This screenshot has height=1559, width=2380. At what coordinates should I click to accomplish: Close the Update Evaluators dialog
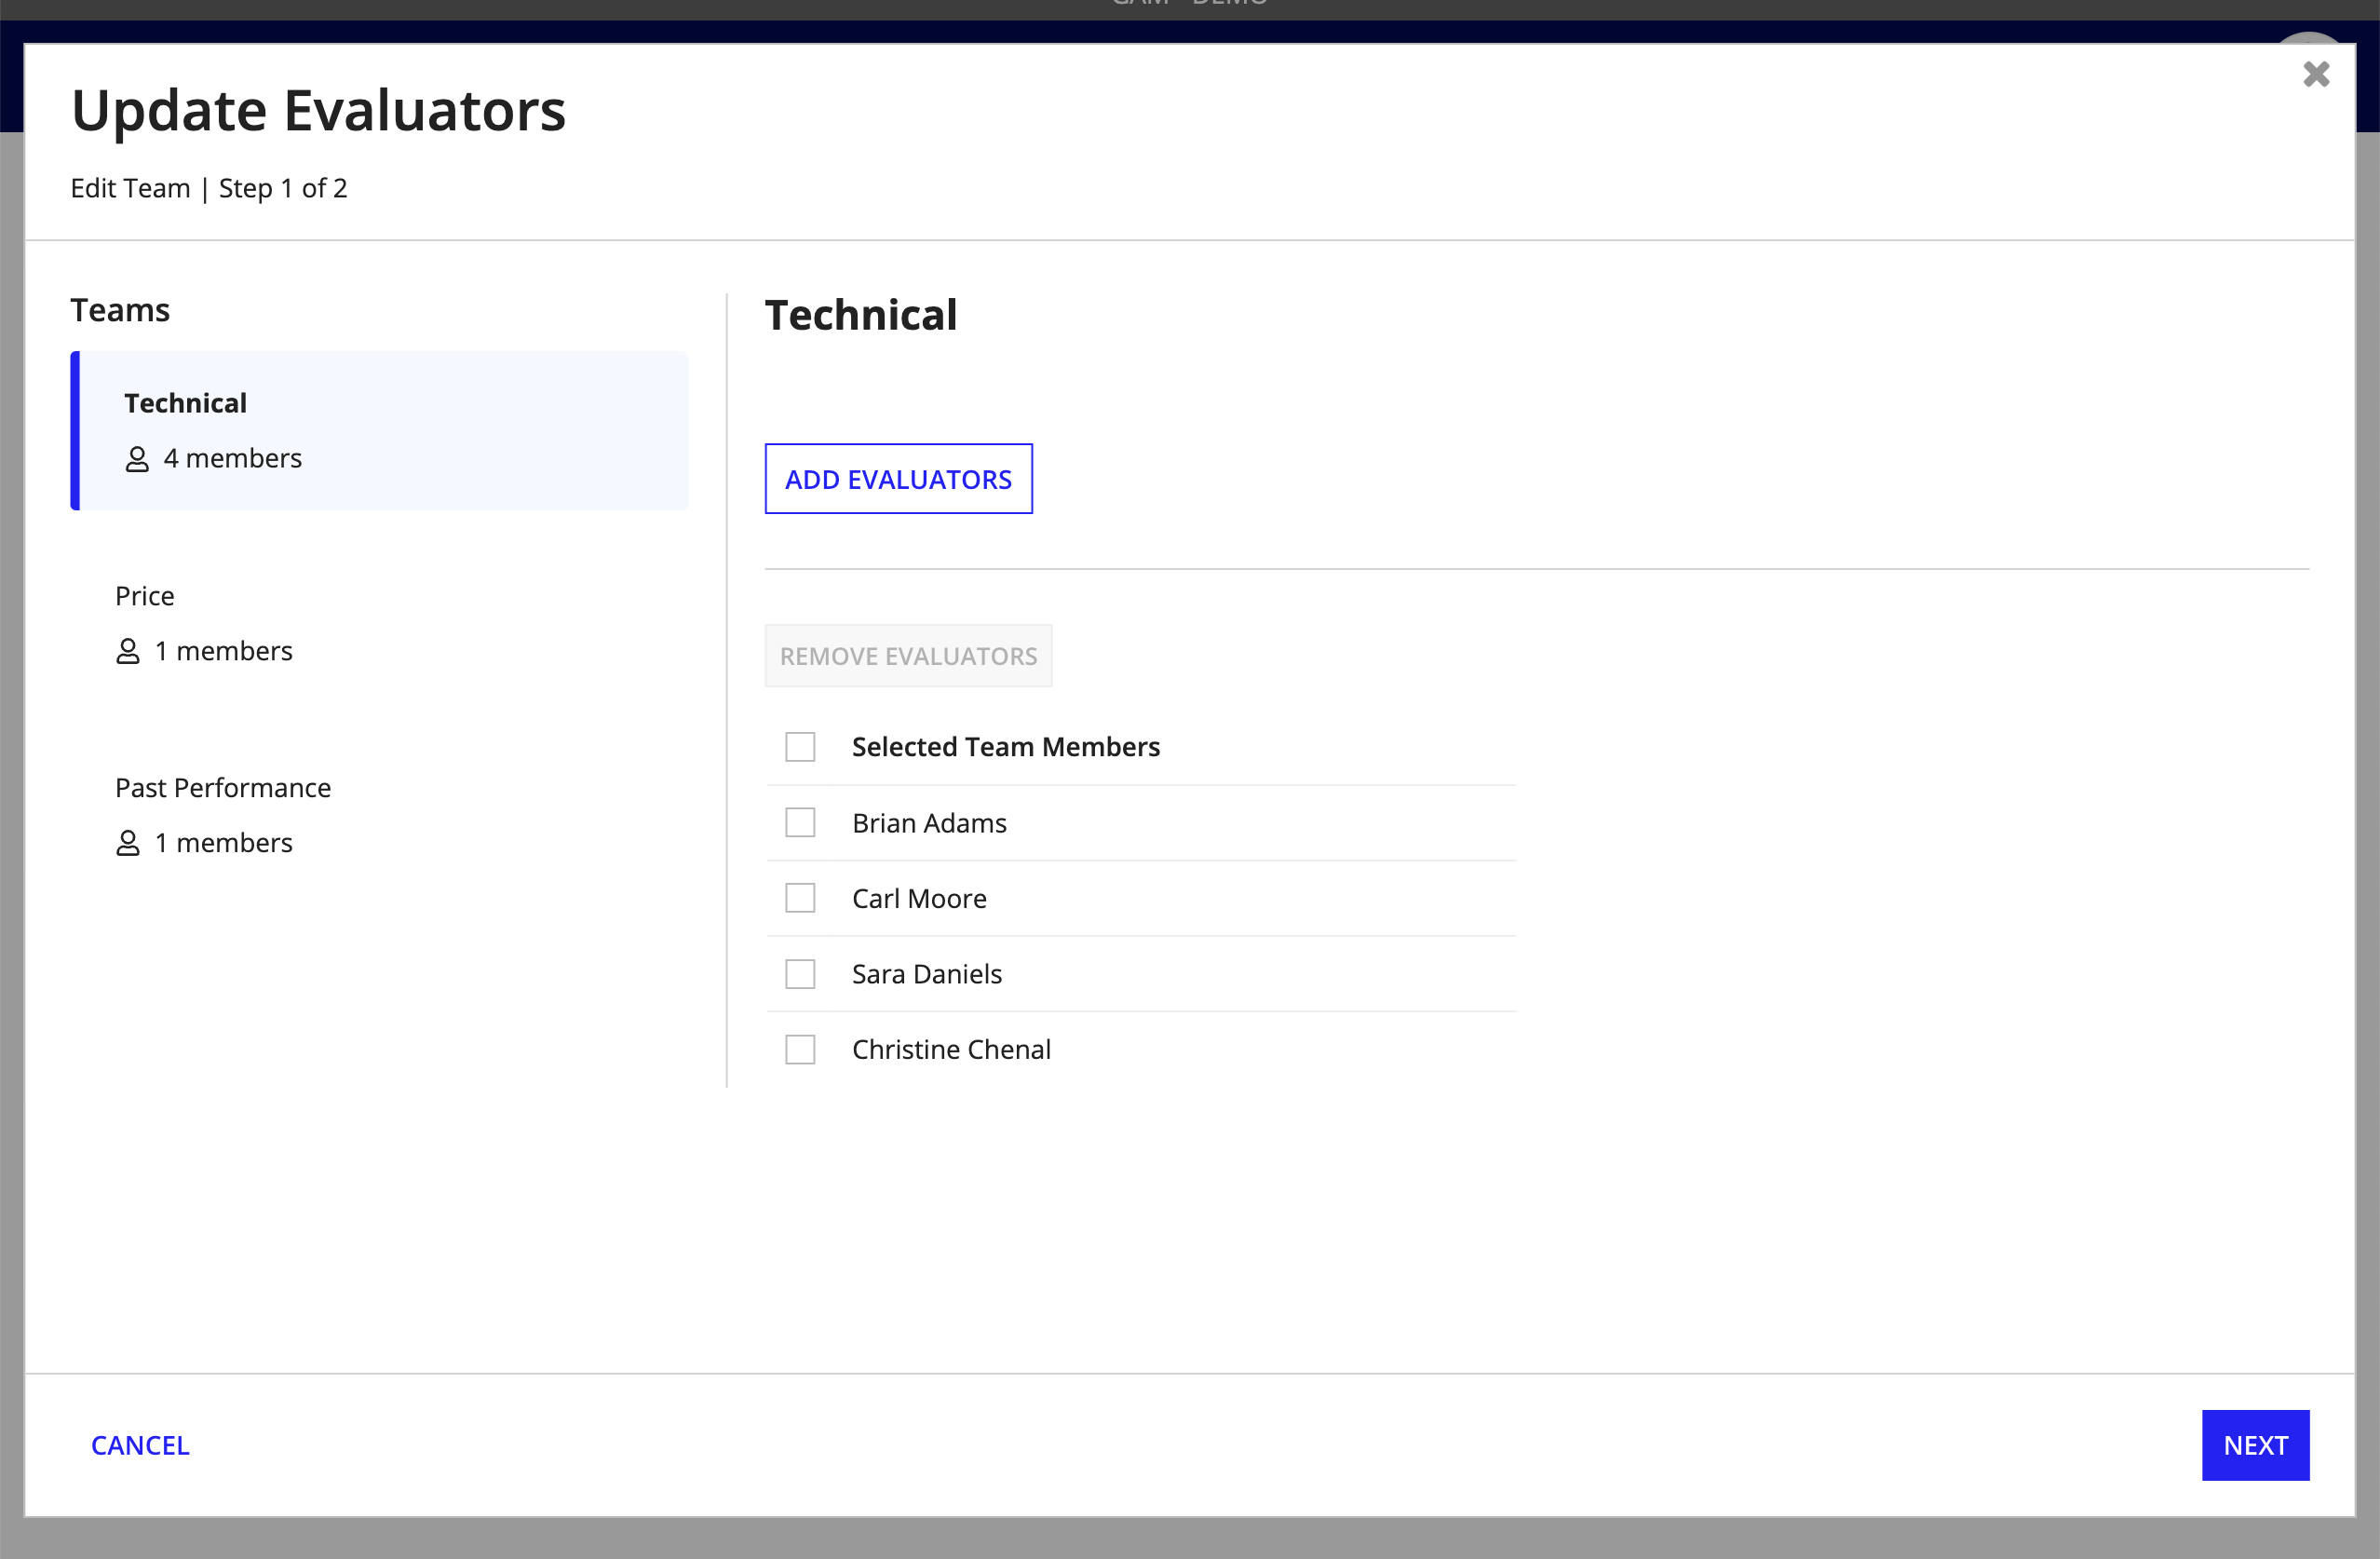(2316, 74)
